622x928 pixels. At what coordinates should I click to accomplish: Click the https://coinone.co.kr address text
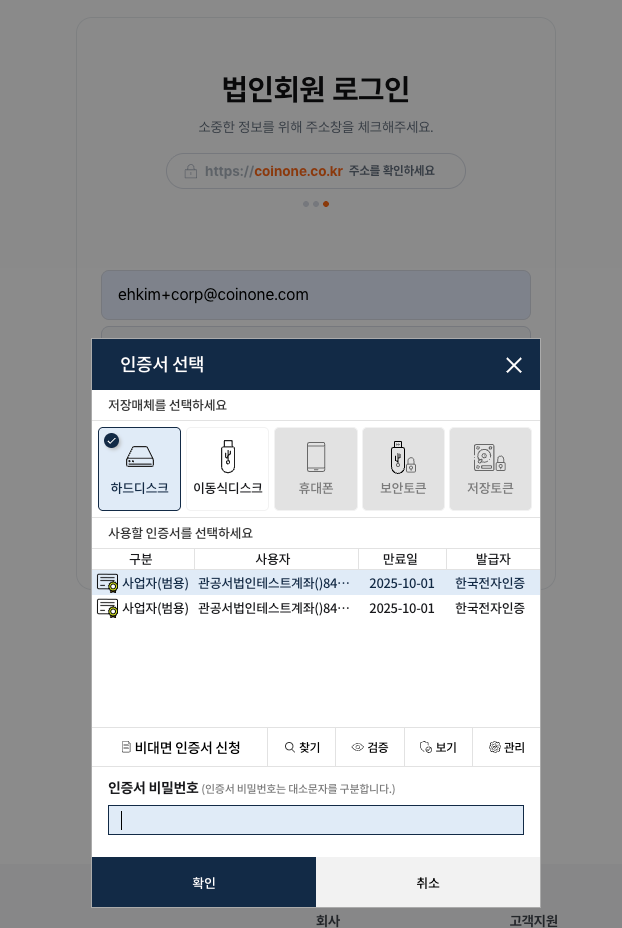[x=274, y=171]
